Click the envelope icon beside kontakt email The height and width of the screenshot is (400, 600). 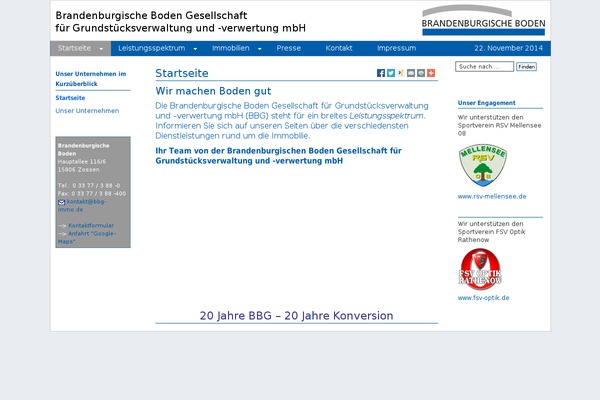(x=62, y=202)
